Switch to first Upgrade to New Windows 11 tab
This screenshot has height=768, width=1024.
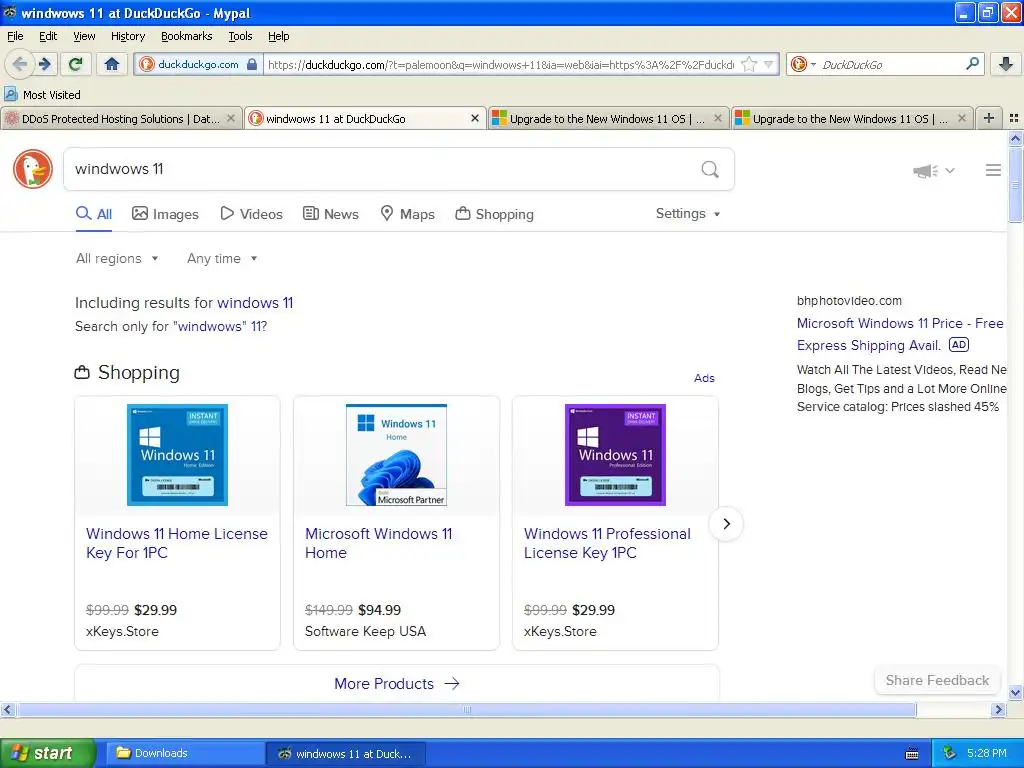607,118
